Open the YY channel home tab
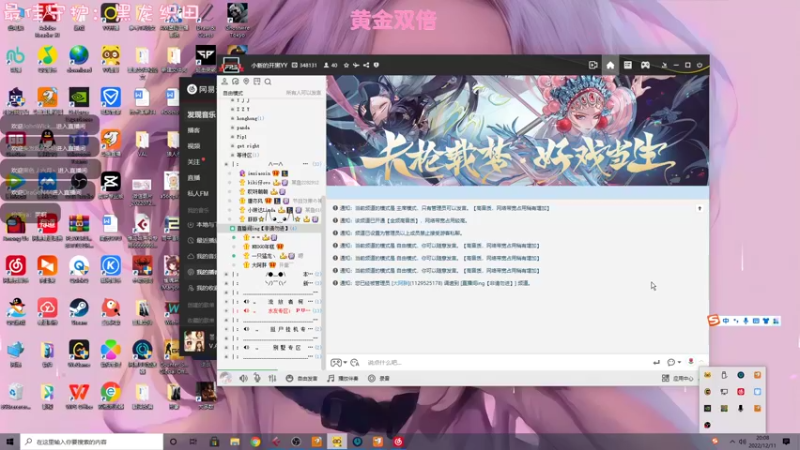Image resolution: width=800 pixels, height=450 pixels. pos(610,65)
